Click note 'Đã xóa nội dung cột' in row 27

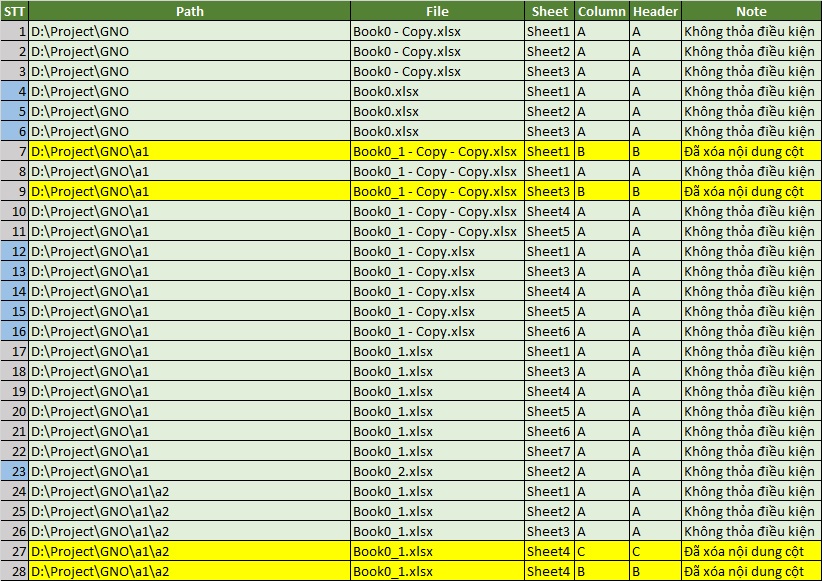tap(750, 551)
